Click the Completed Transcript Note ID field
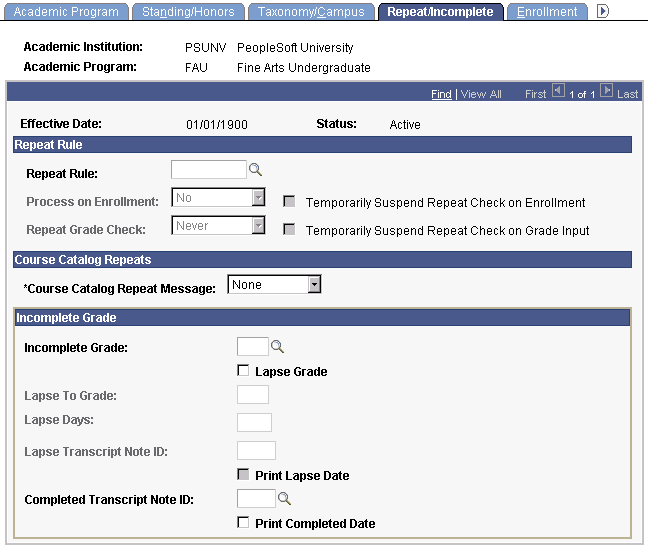Image resolution: width=648 pixels, height=548 pixels. click(256, 498)
